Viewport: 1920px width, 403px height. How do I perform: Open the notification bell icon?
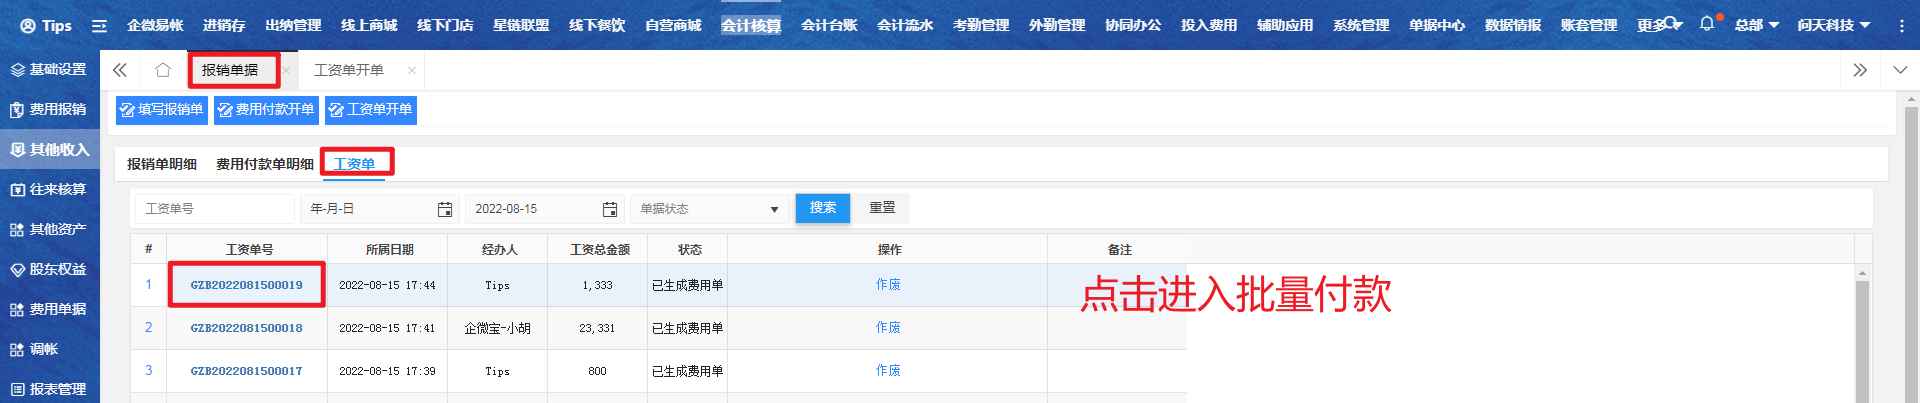tap(1706, 24)
